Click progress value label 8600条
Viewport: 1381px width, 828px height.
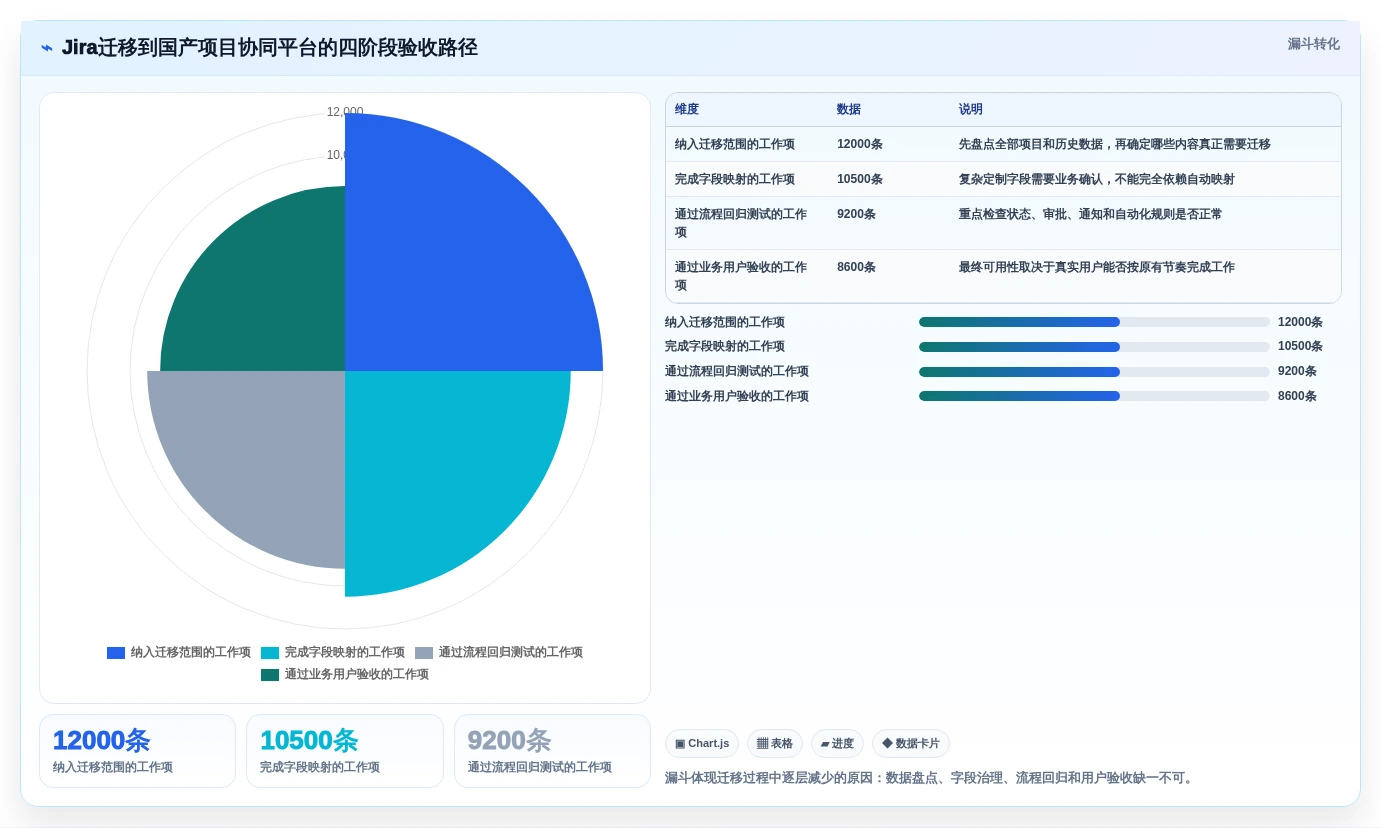[x=1297, y=396]
